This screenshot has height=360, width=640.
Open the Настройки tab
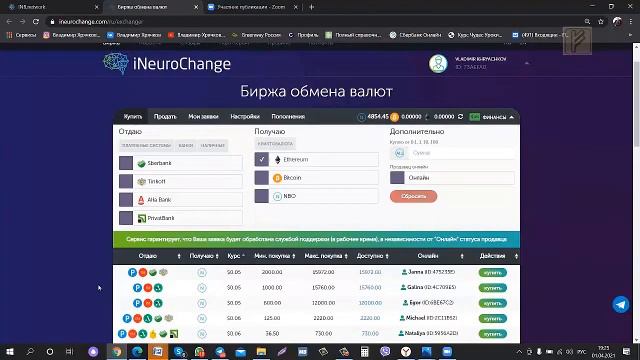pos(245,117)
